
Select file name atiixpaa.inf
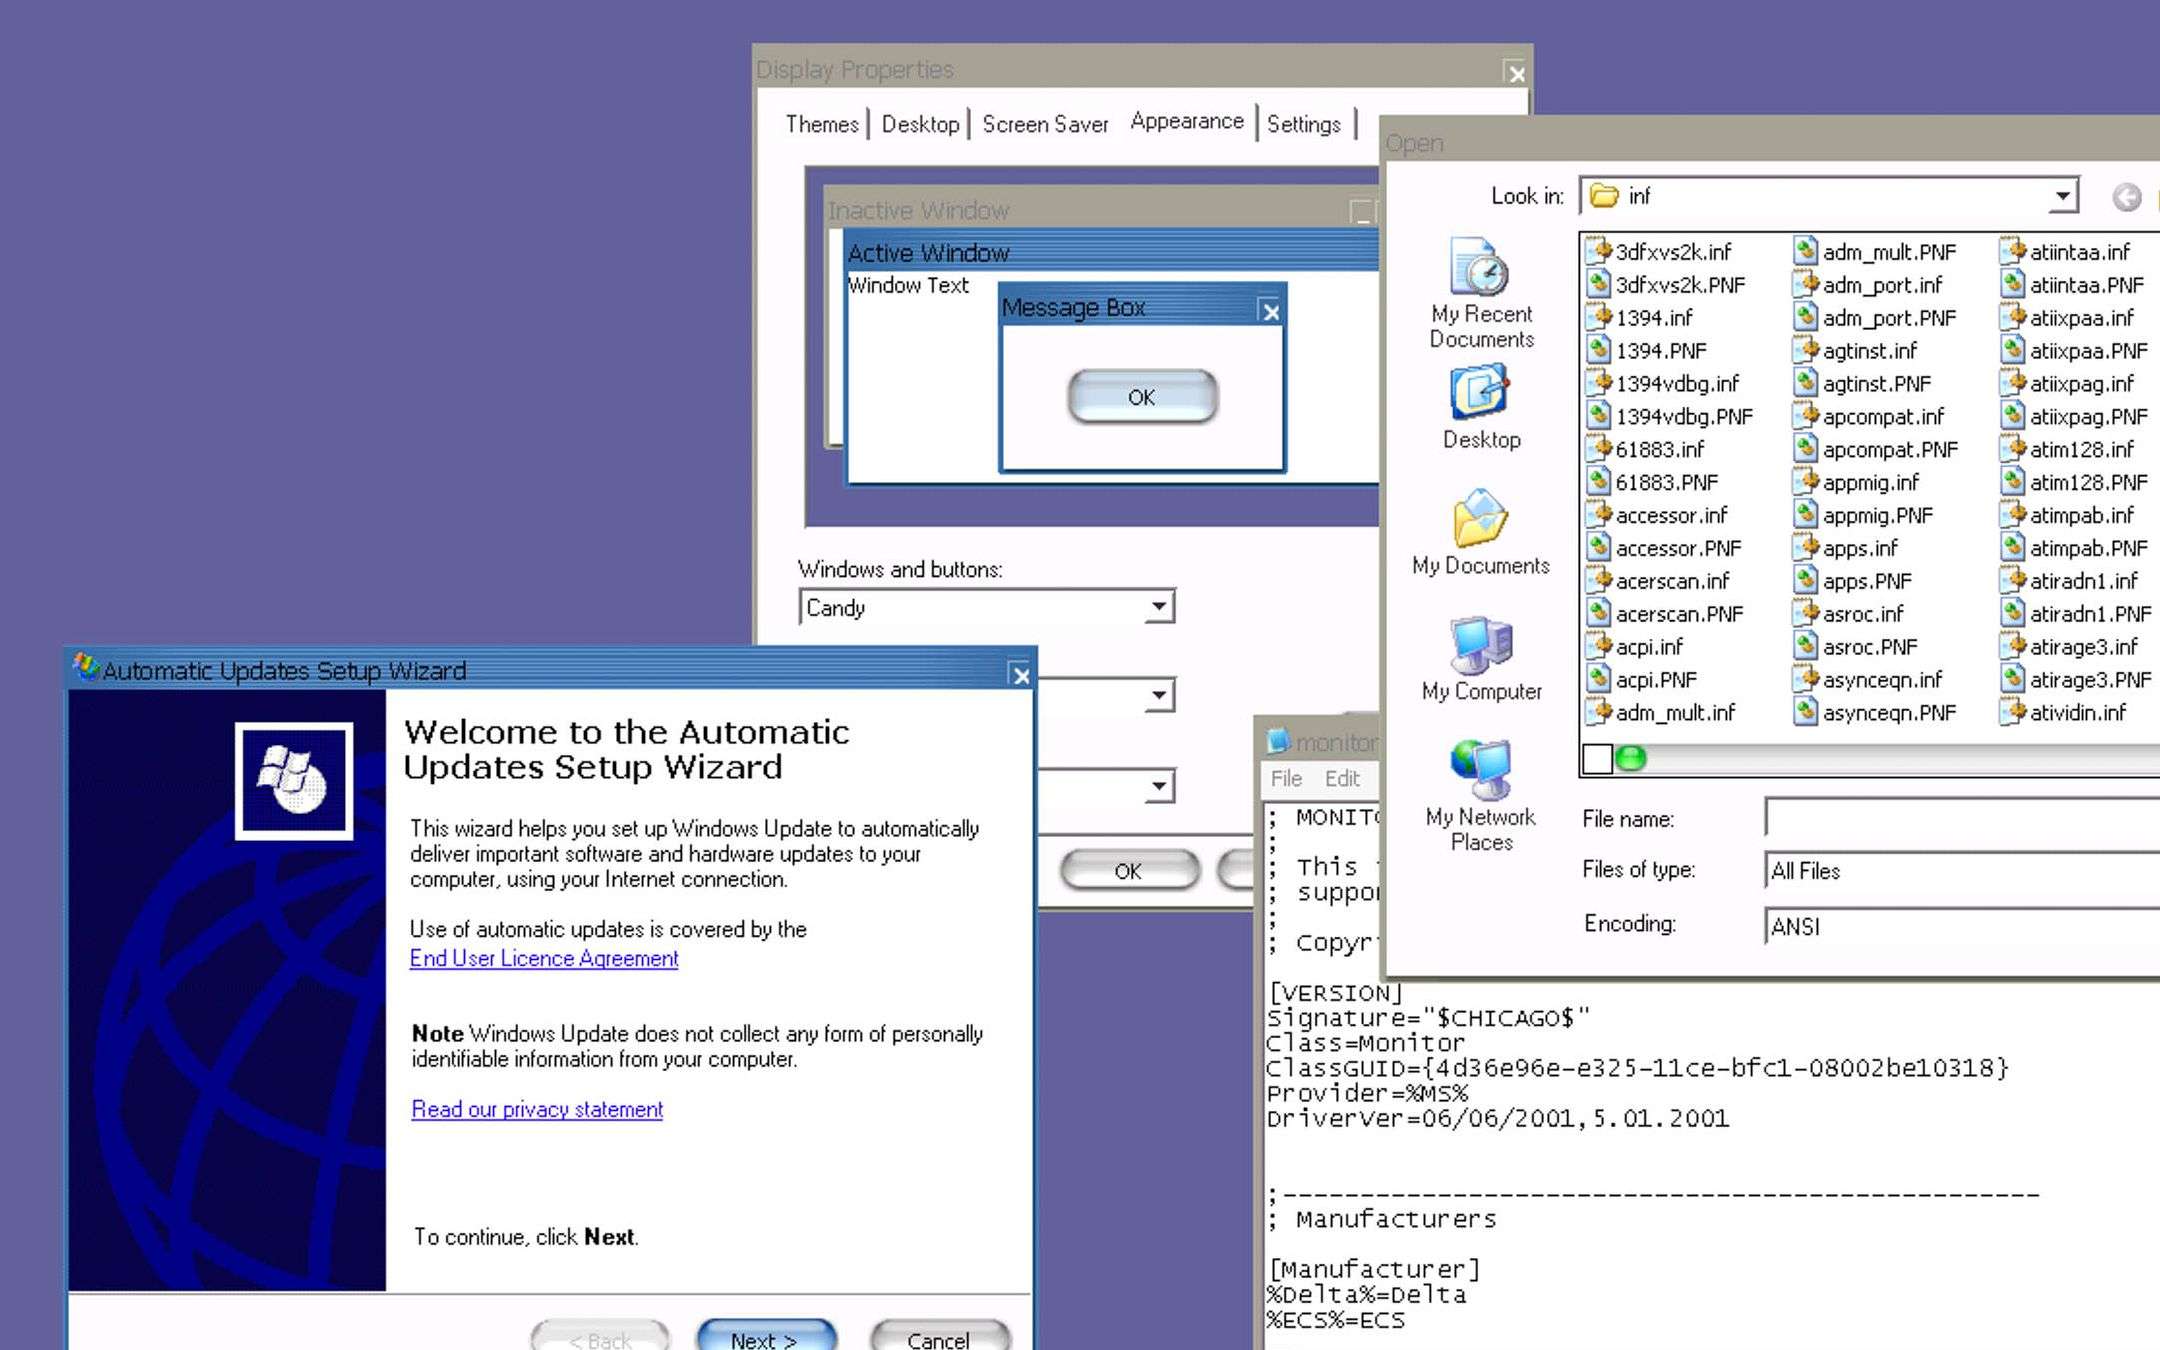(2081, 317)
